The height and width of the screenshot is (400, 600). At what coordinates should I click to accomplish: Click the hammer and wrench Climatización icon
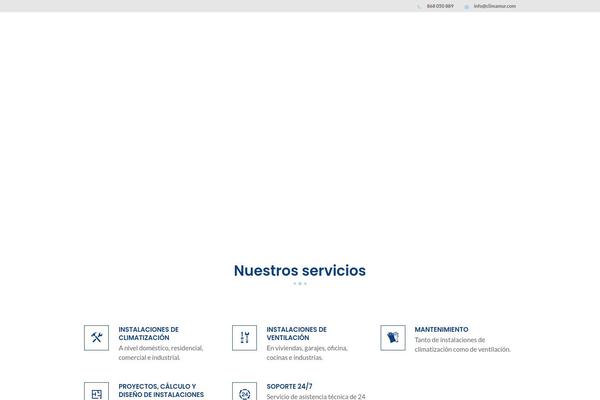96,338
